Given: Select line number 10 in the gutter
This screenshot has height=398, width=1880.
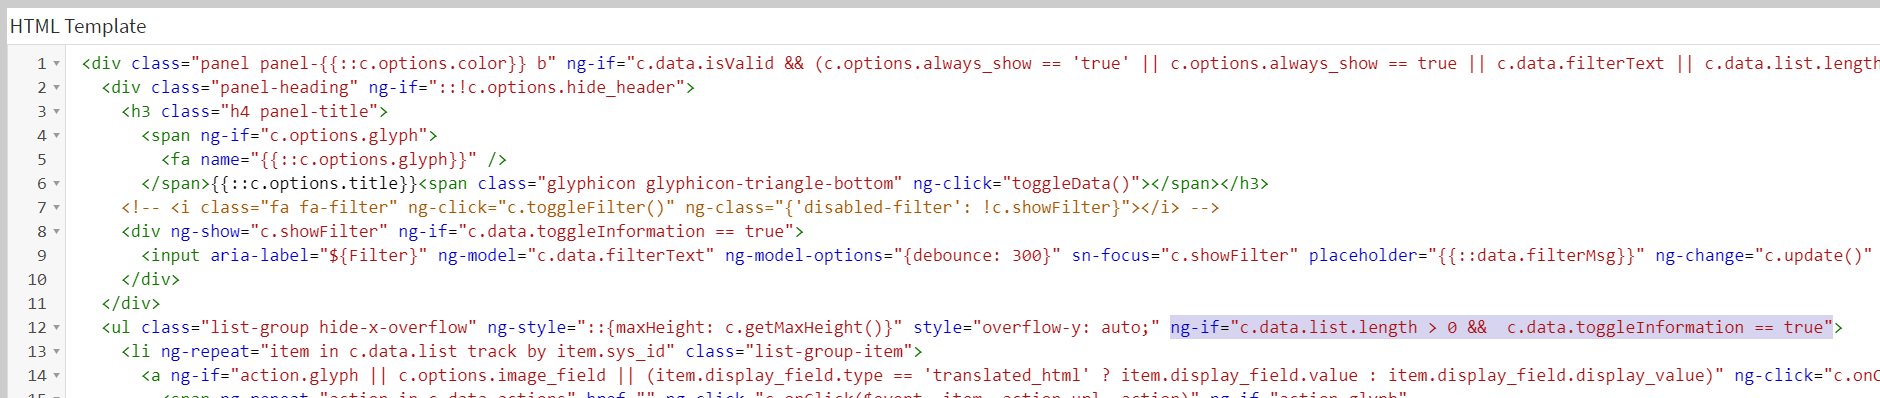Looking at the screenshot, I should pos(37,280).
